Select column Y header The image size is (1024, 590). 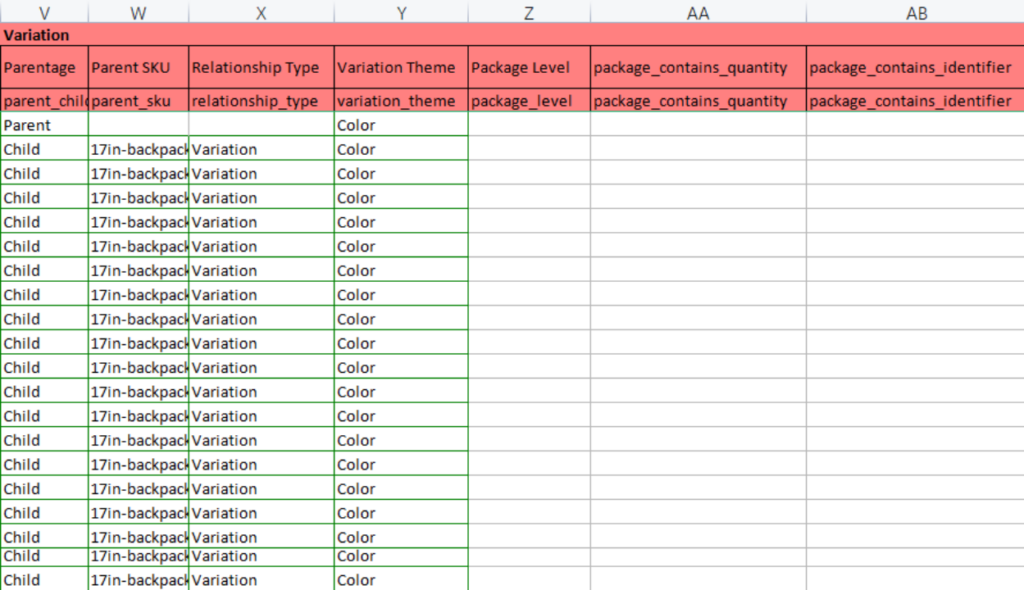click(x=401, y=12)
